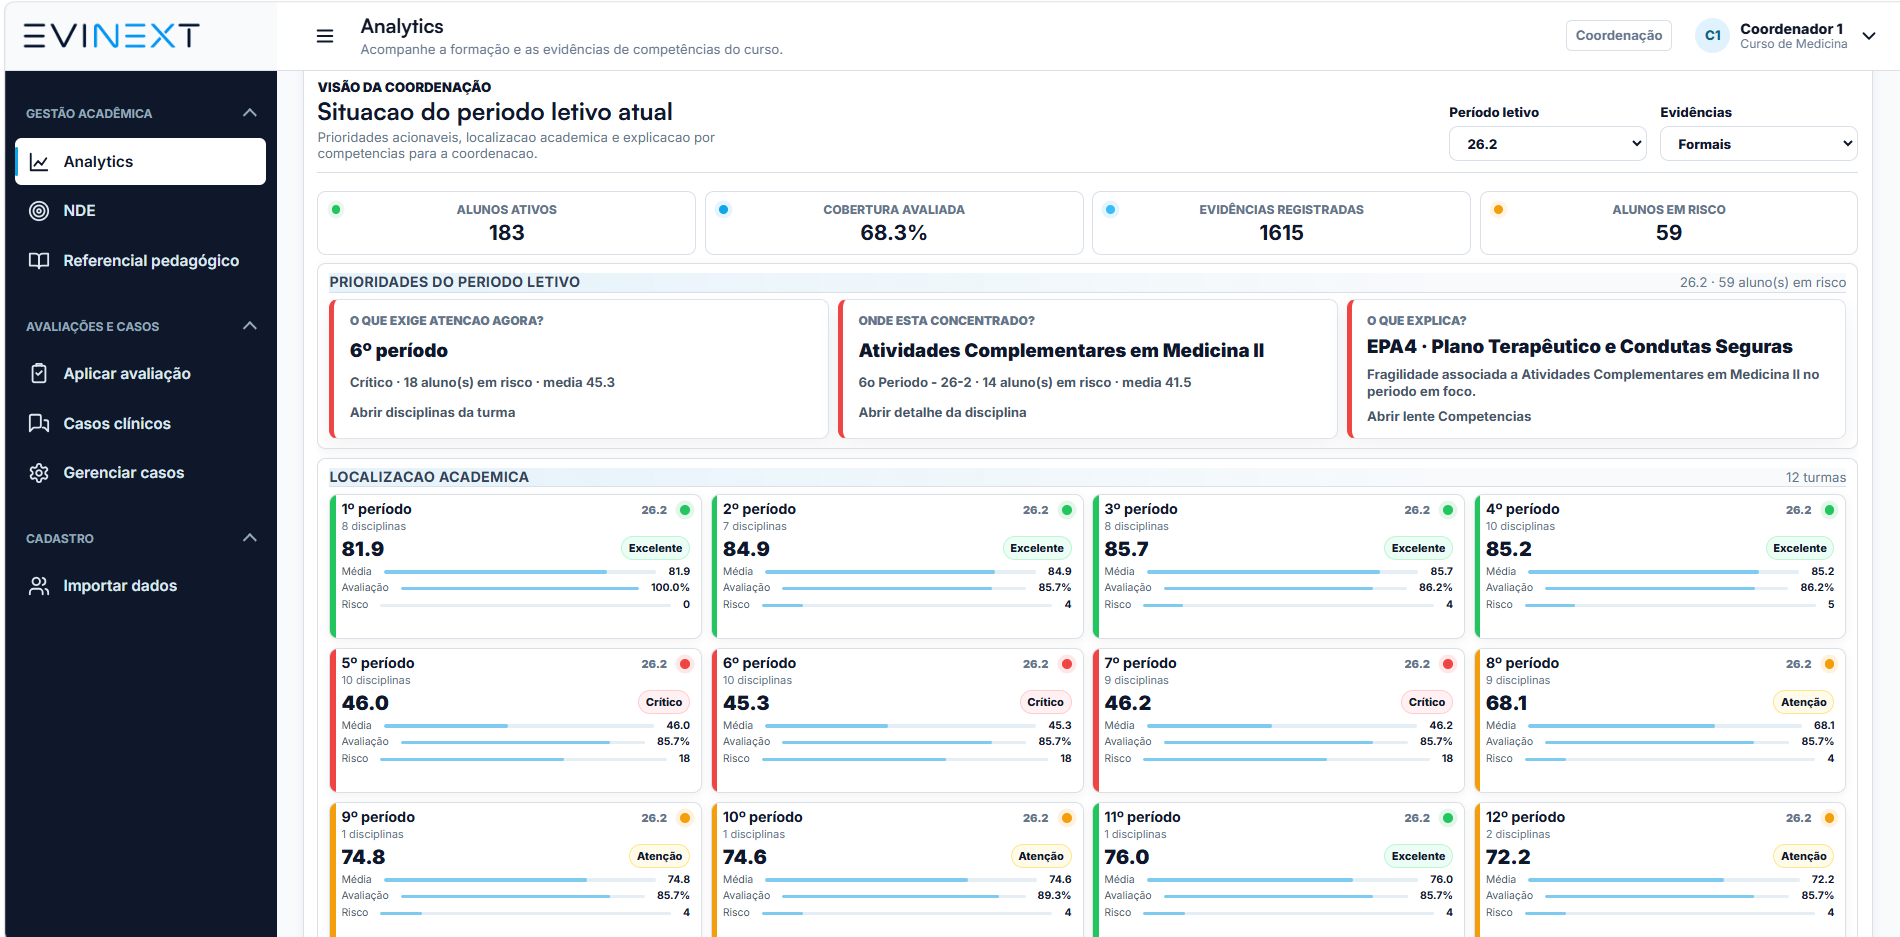Image resolution: width=1900 pixels, height=937 pixels.
Task: Click the green status dot on Alunos Ativos
Action: pyautogui.click(x=336, y=210)
